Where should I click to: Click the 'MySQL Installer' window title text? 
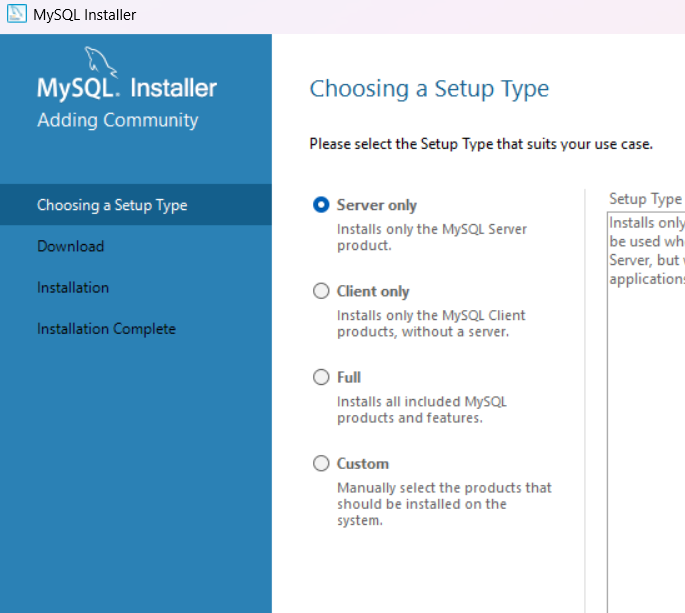[x=85, y=15]
